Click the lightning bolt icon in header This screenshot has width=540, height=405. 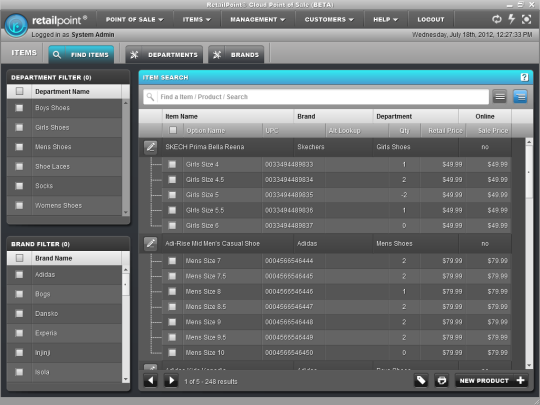click(x=511, y=19)
